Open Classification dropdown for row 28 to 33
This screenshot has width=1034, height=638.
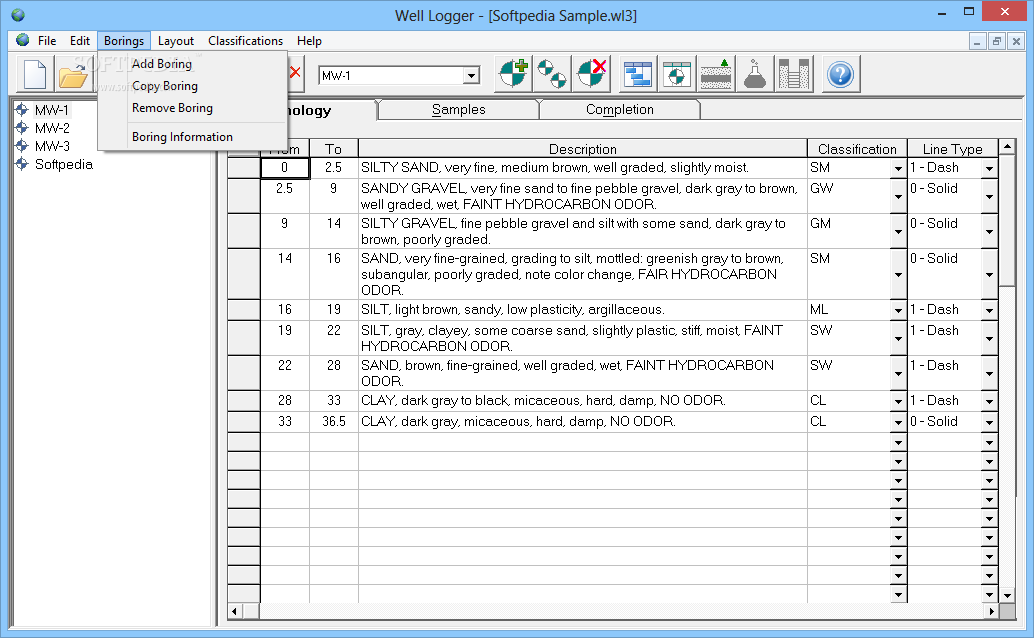(x=898, y=401)
